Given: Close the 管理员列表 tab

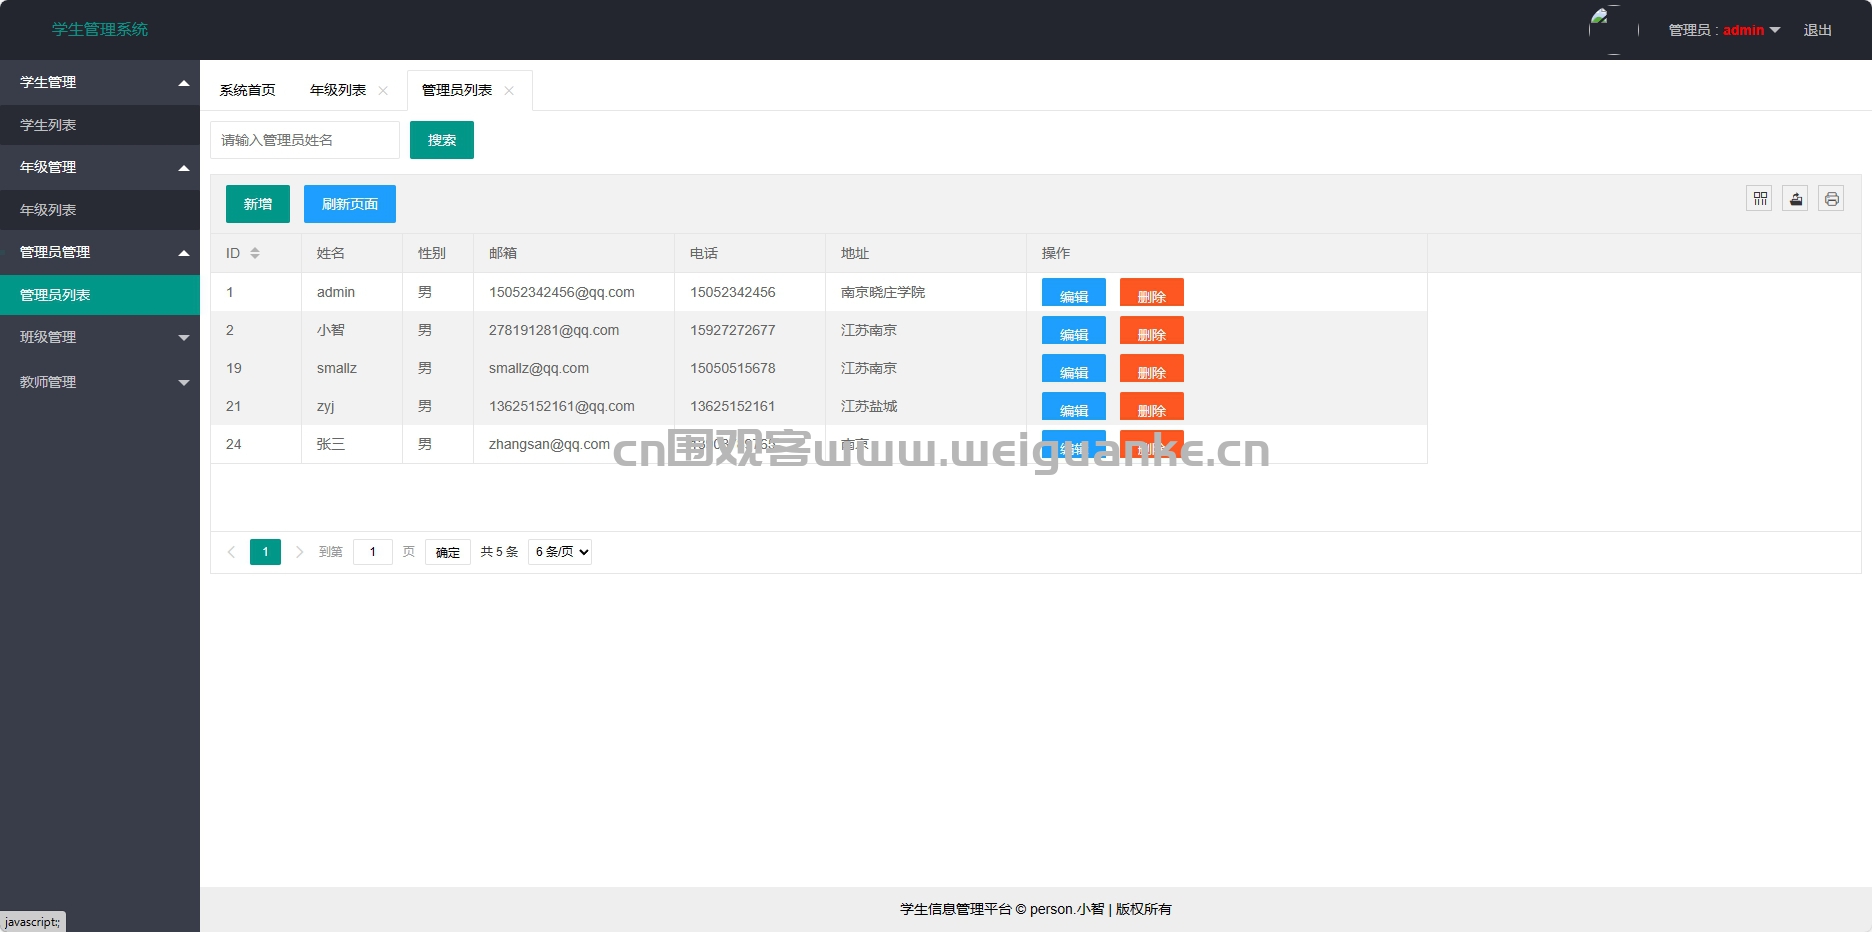Looking at the screenshot, I should (509, 91).
